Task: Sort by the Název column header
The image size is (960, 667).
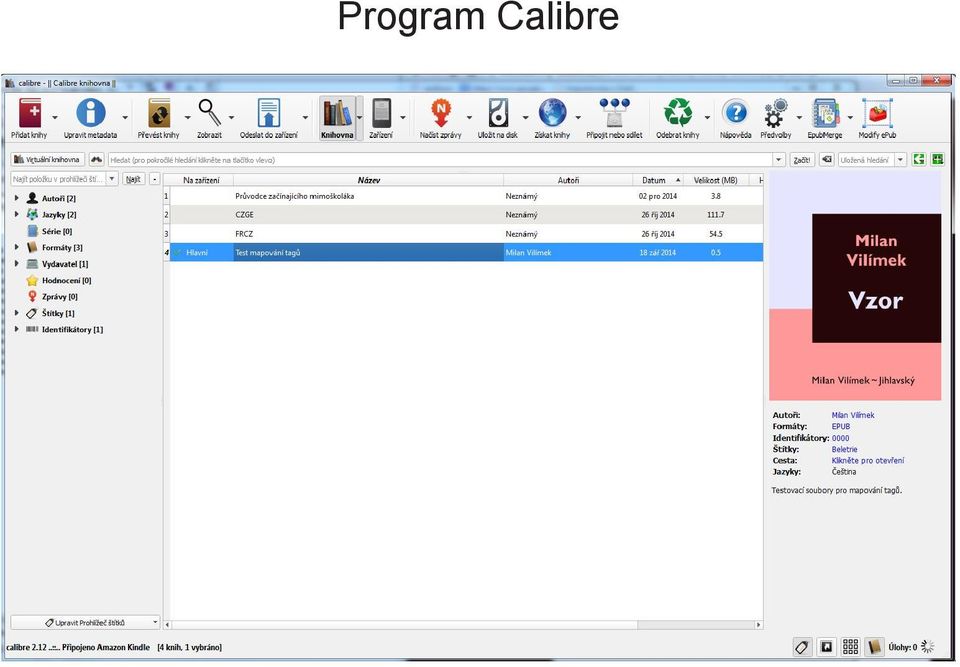Action: (x=369, y=180)
